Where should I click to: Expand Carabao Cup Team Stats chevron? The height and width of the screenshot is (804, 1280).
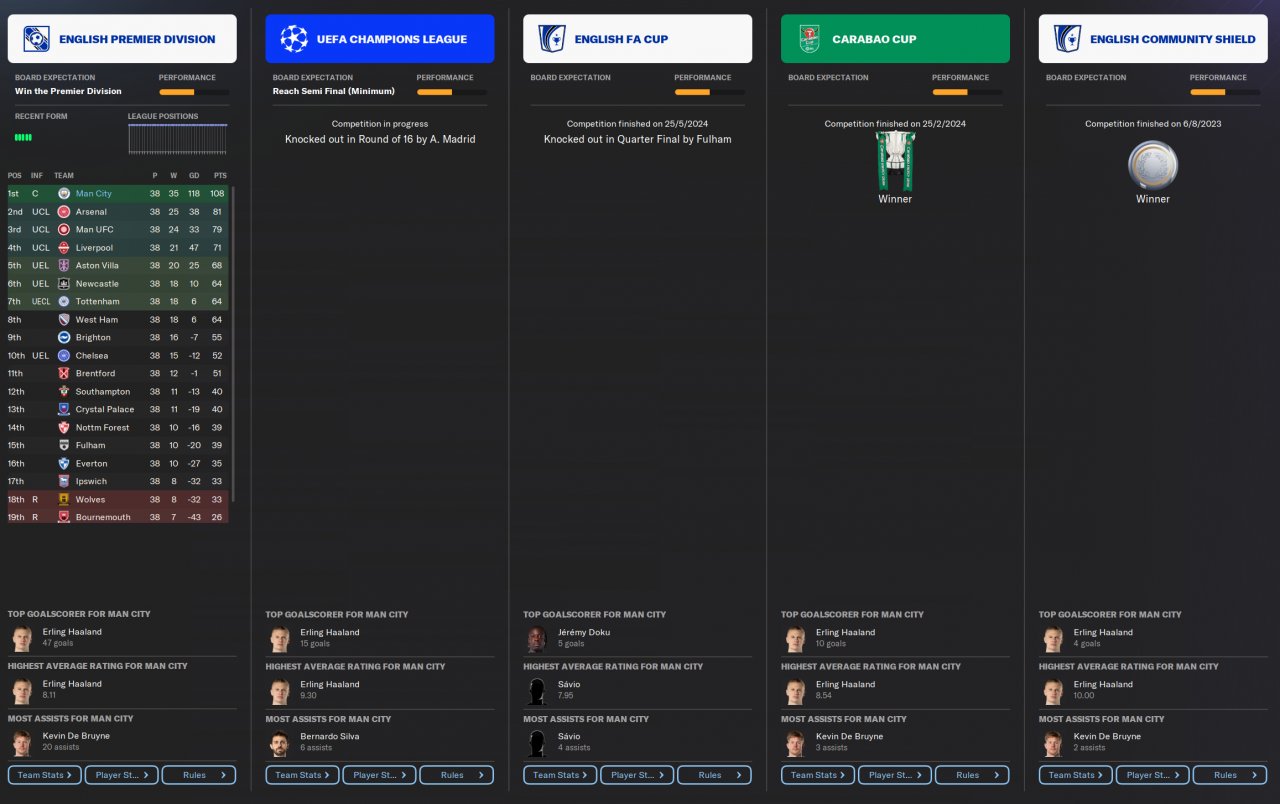coord(843,775)
